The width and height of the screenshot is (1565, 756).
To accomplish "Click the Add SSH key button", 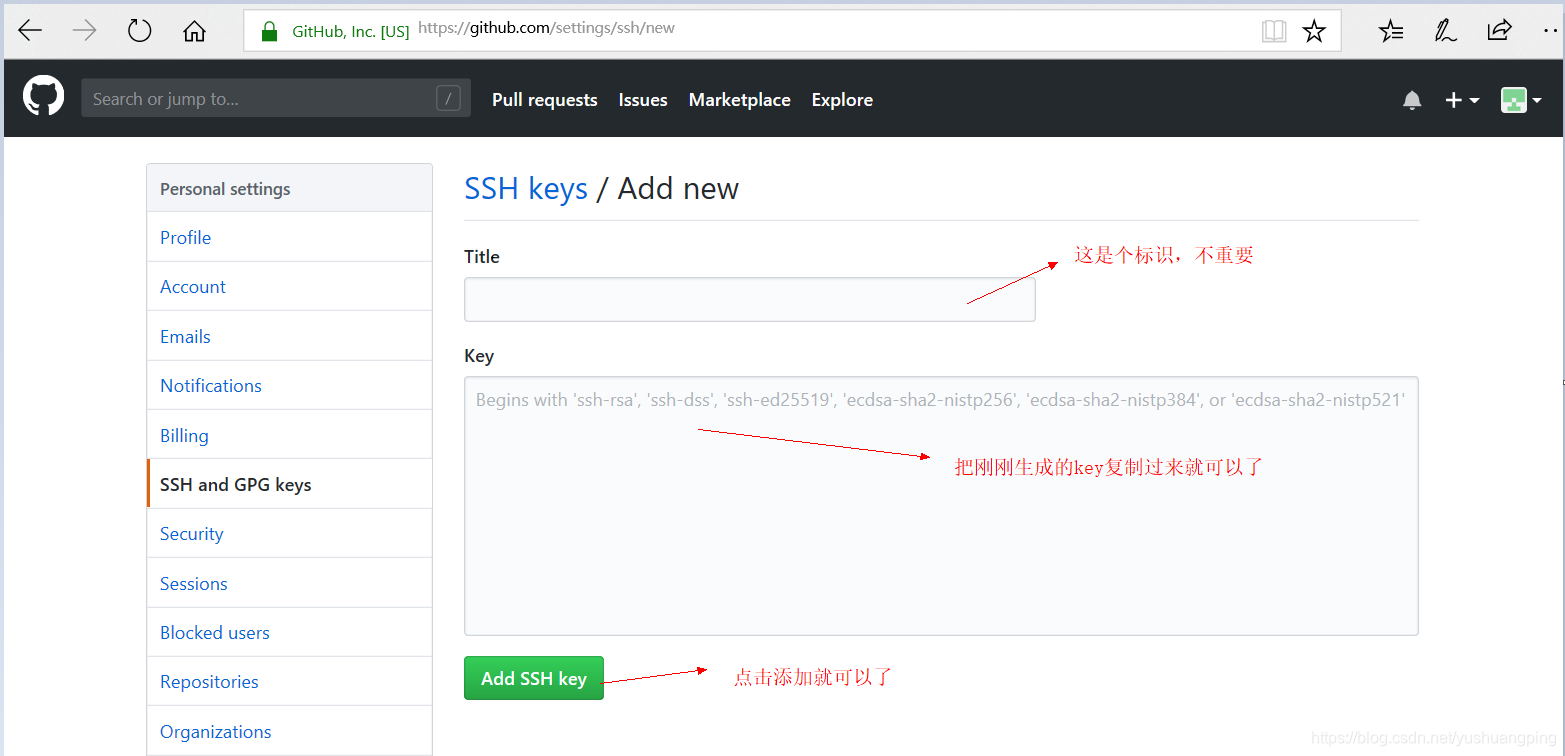I will click(534, 678).
